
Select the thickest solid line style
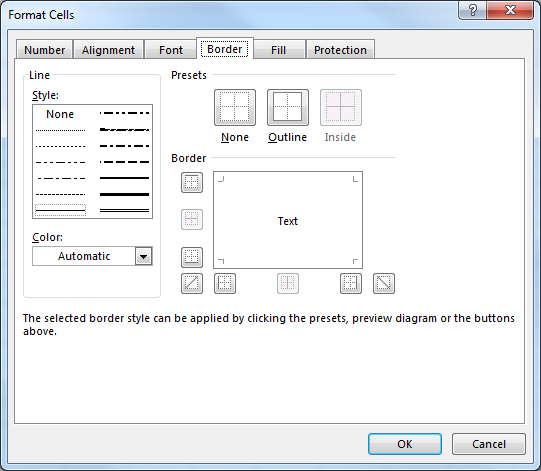pyautogui.click(x=124, y=194)
